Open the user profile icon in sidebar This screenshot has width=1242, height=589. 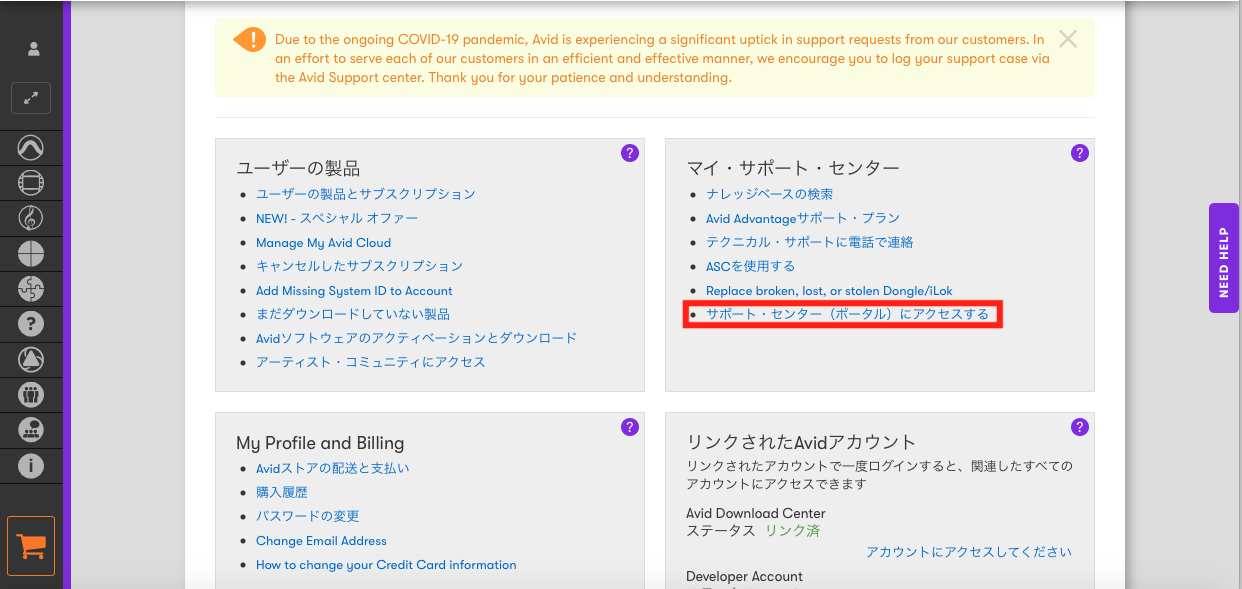34,48
